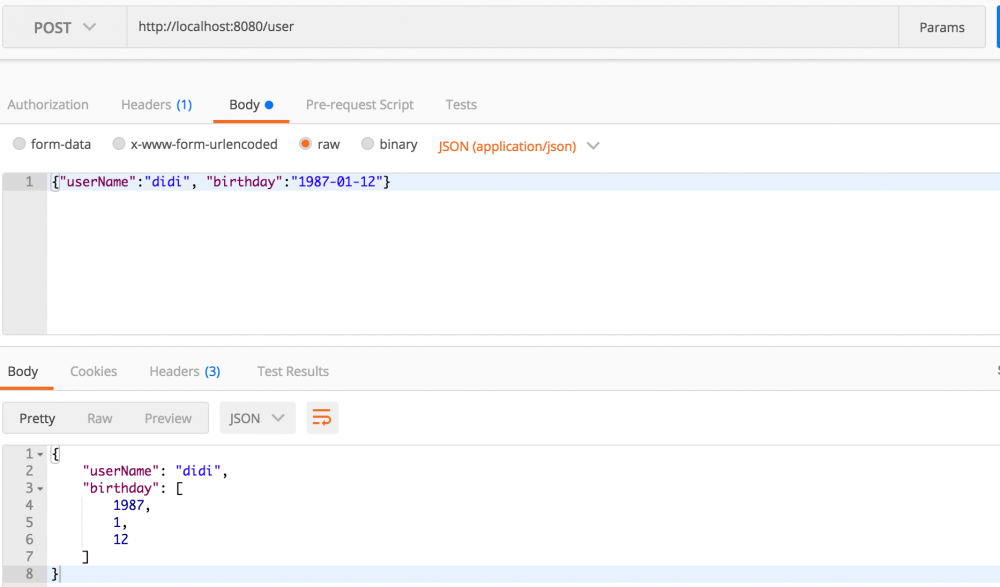The height and width of the screenshot is (587, 1000).
Task: Go to the Tests tab
Action: 461,105
